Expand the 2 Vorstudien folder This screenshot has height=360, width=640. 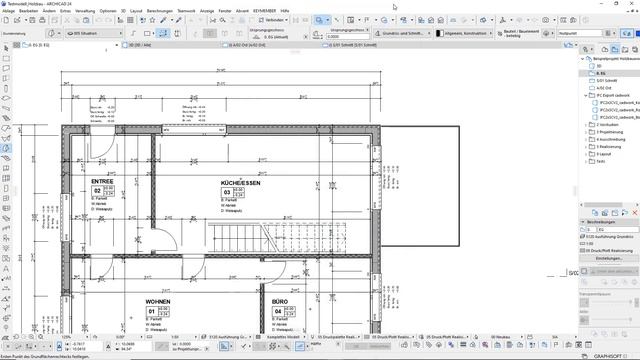[586, 125]
